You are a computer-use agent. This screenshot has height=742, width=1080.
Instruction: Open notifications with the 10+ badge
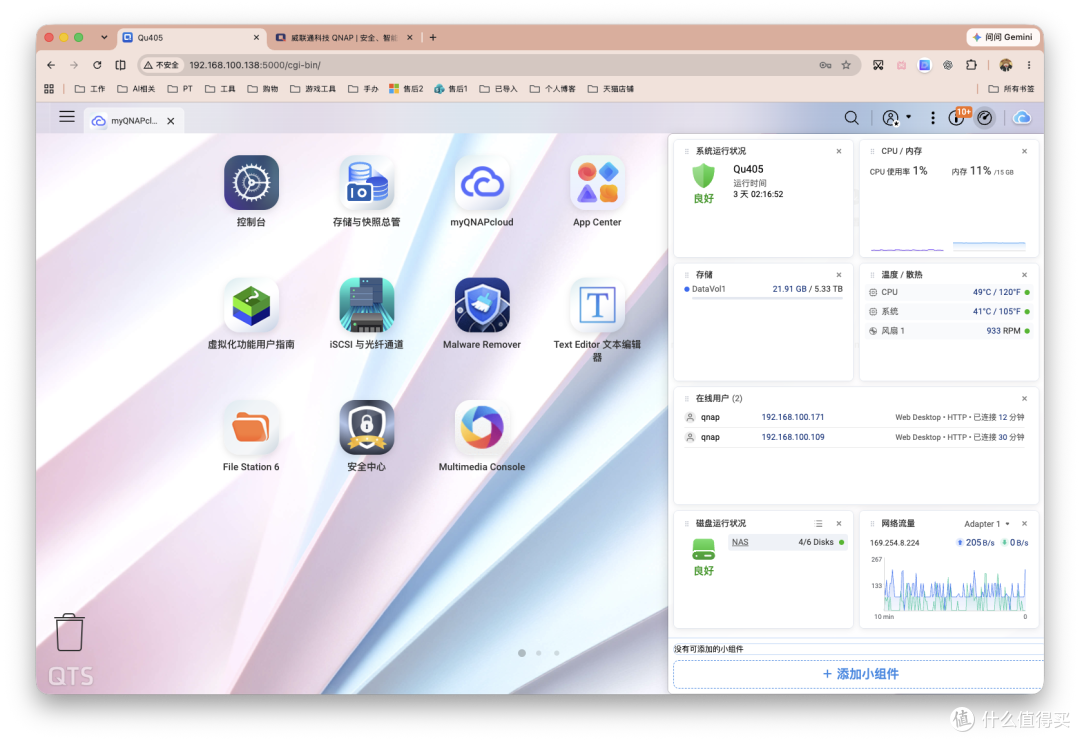[958, 117]
